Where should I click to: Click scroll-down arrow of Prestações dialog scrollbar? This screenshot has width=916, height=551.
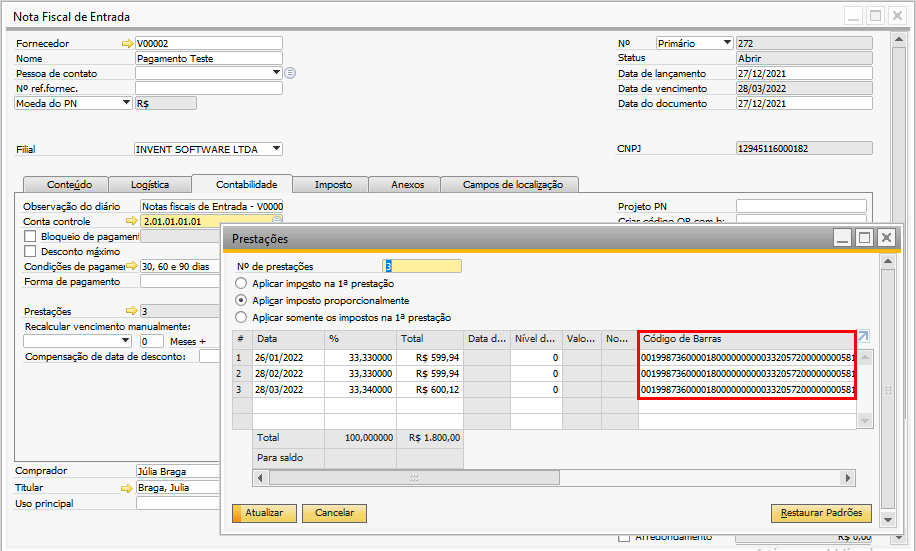click(888, 519)
